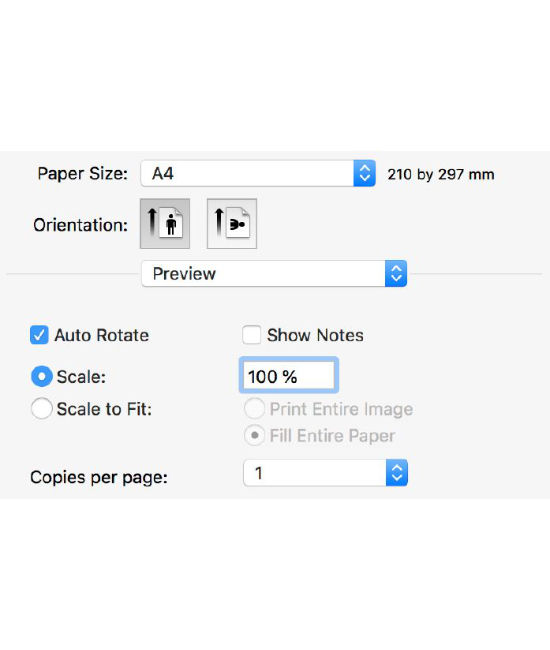Choose the Scale to Fit radio button
Screen dimensions: 550x650
coord(41,409)
